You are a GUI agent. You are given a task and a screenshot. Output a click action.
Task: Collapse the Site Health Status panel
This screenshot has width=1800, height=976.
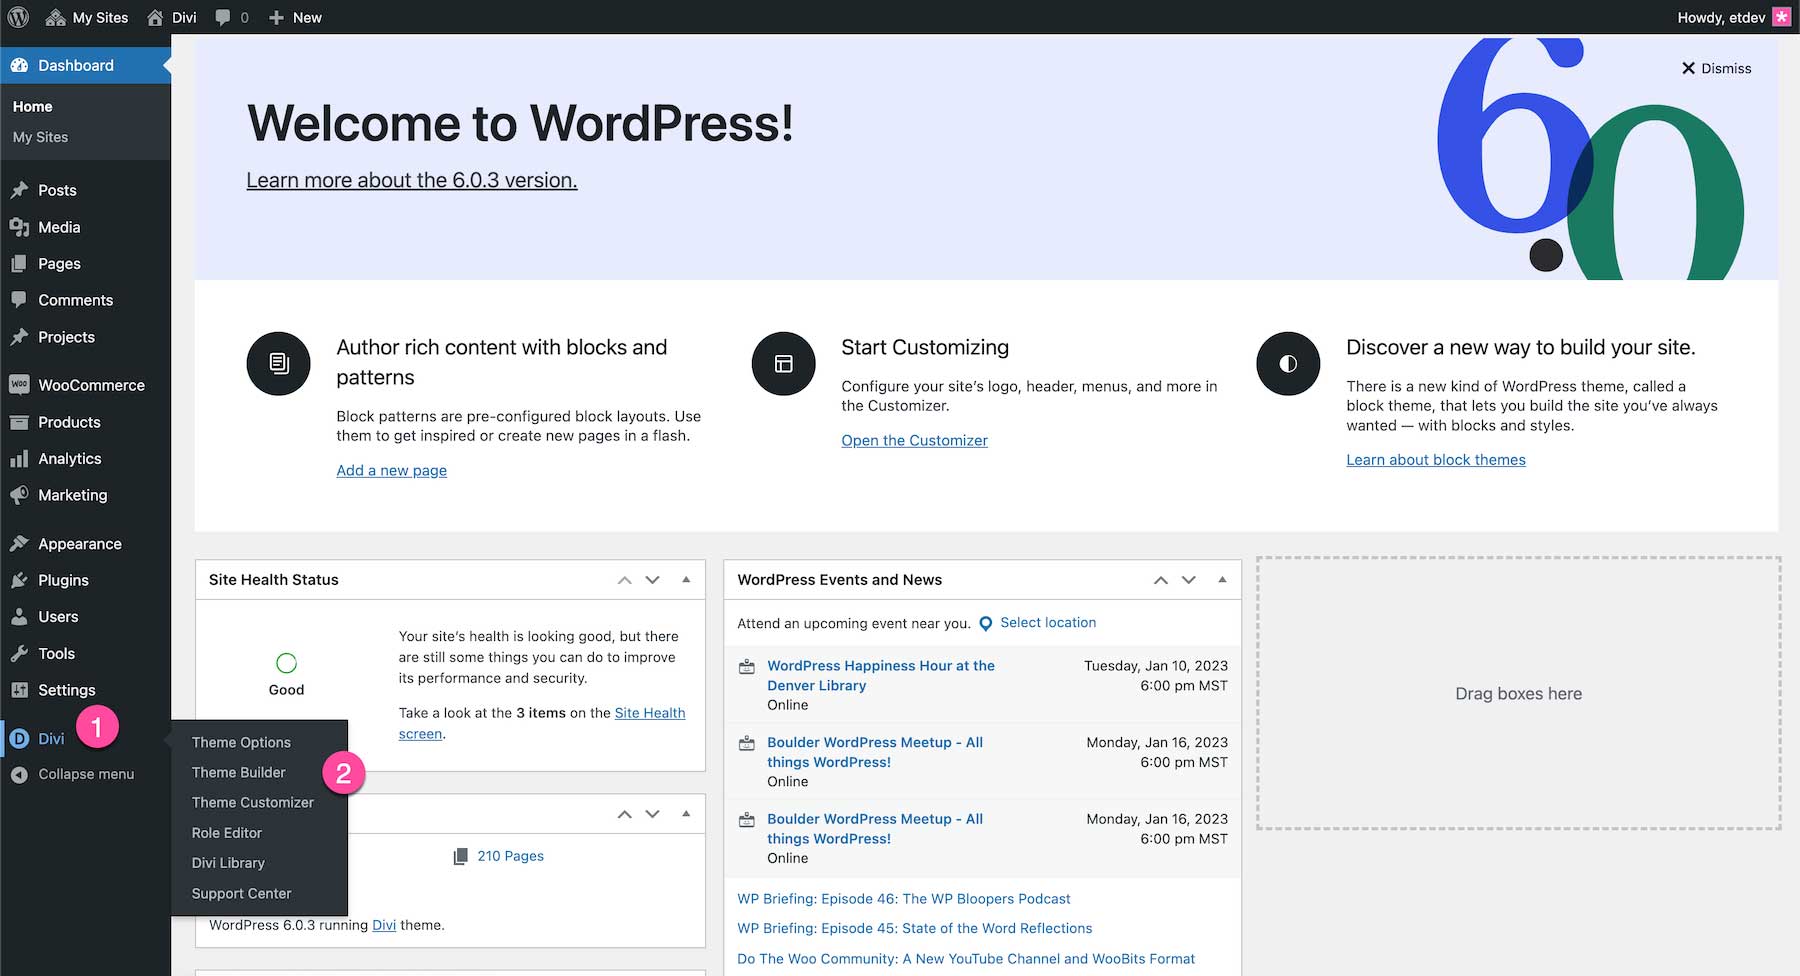coord(686,580)
